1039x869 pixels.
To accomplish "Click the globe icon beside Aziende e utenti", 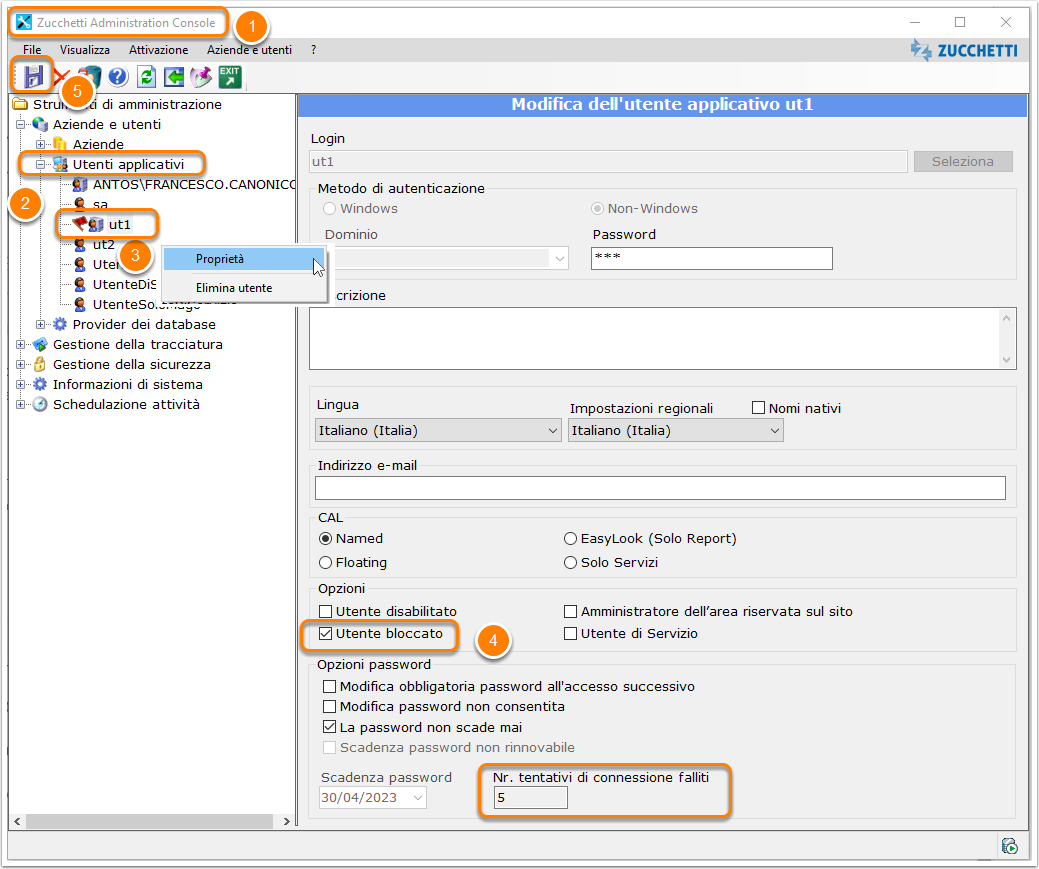I will [x=40, y=125].
